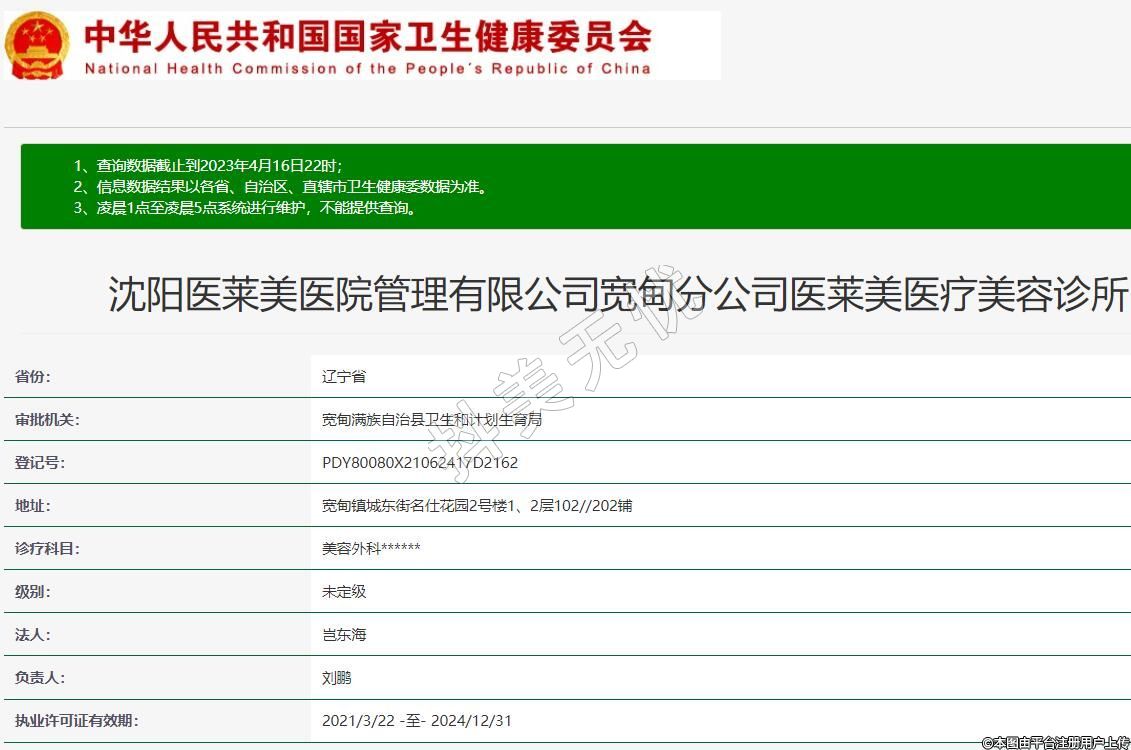Click the second notice about provincial data

(280, 187)
